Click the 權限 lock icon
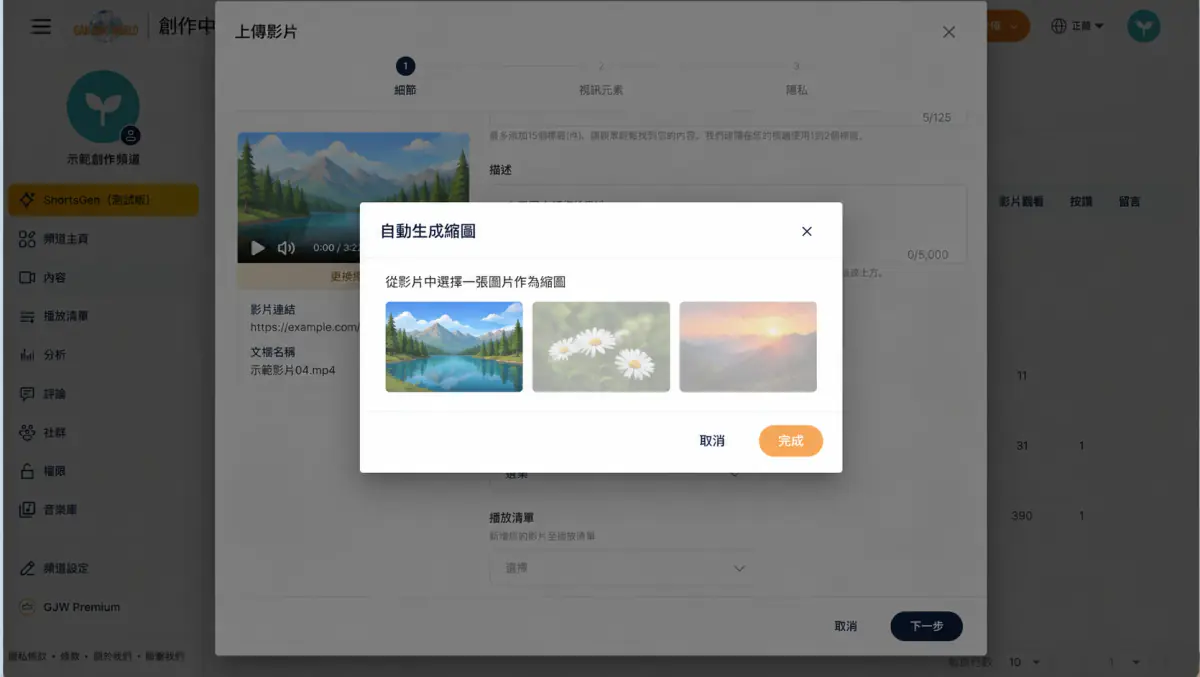Screen dimensions: 1200x677 28,471
